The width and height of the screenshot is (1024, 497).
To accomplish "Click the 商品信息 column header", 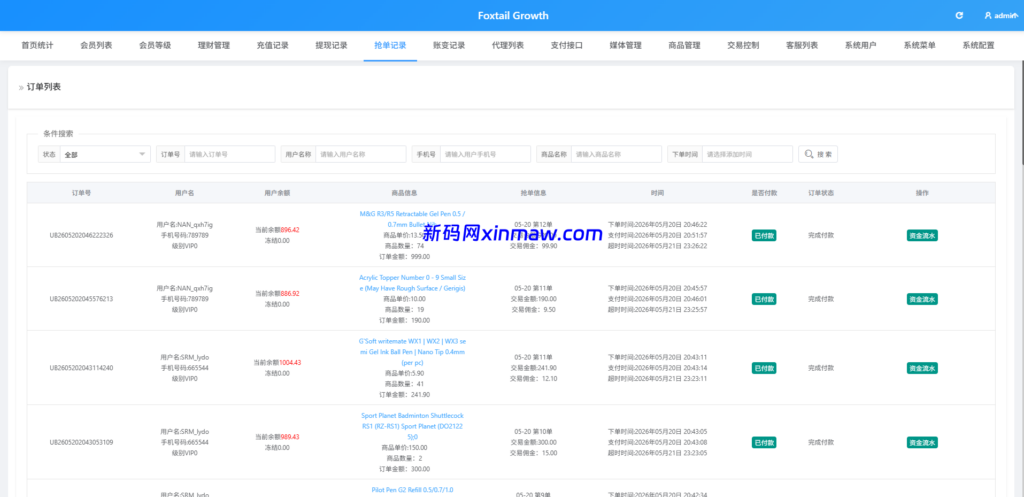I will click(404, 193).
